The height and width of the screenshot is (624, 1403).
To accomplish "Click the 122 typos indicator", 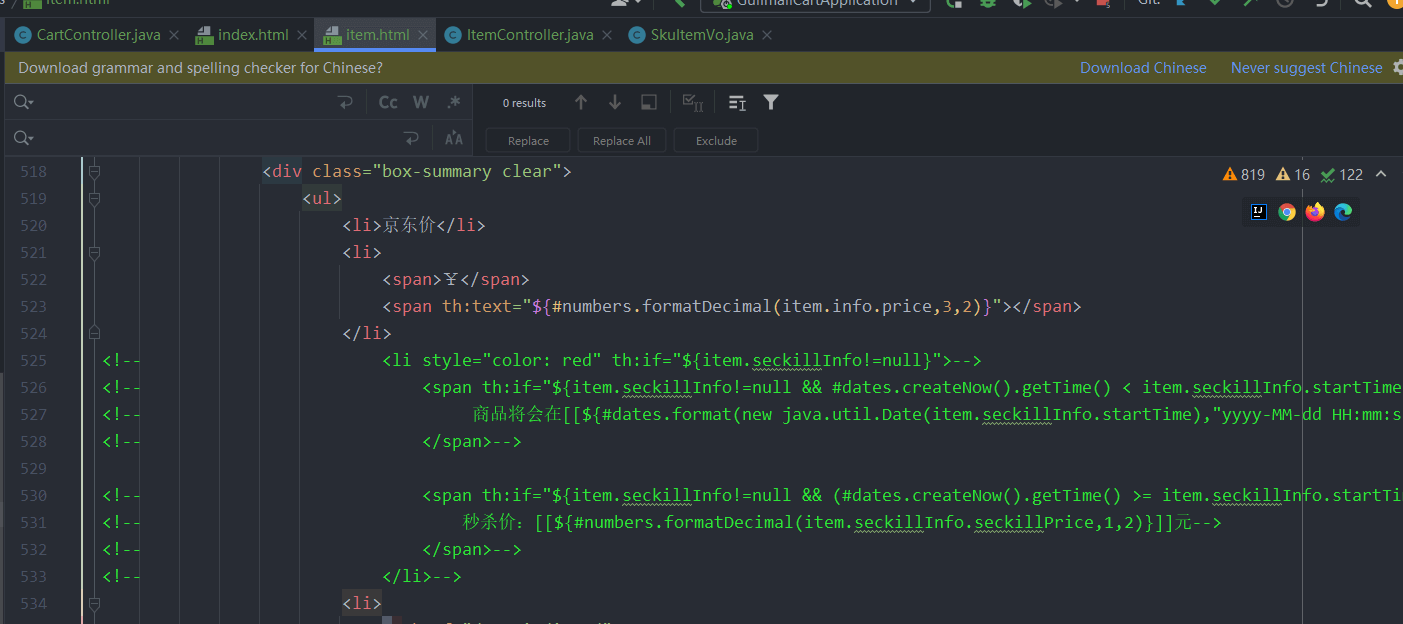I will click(1341, 174).
